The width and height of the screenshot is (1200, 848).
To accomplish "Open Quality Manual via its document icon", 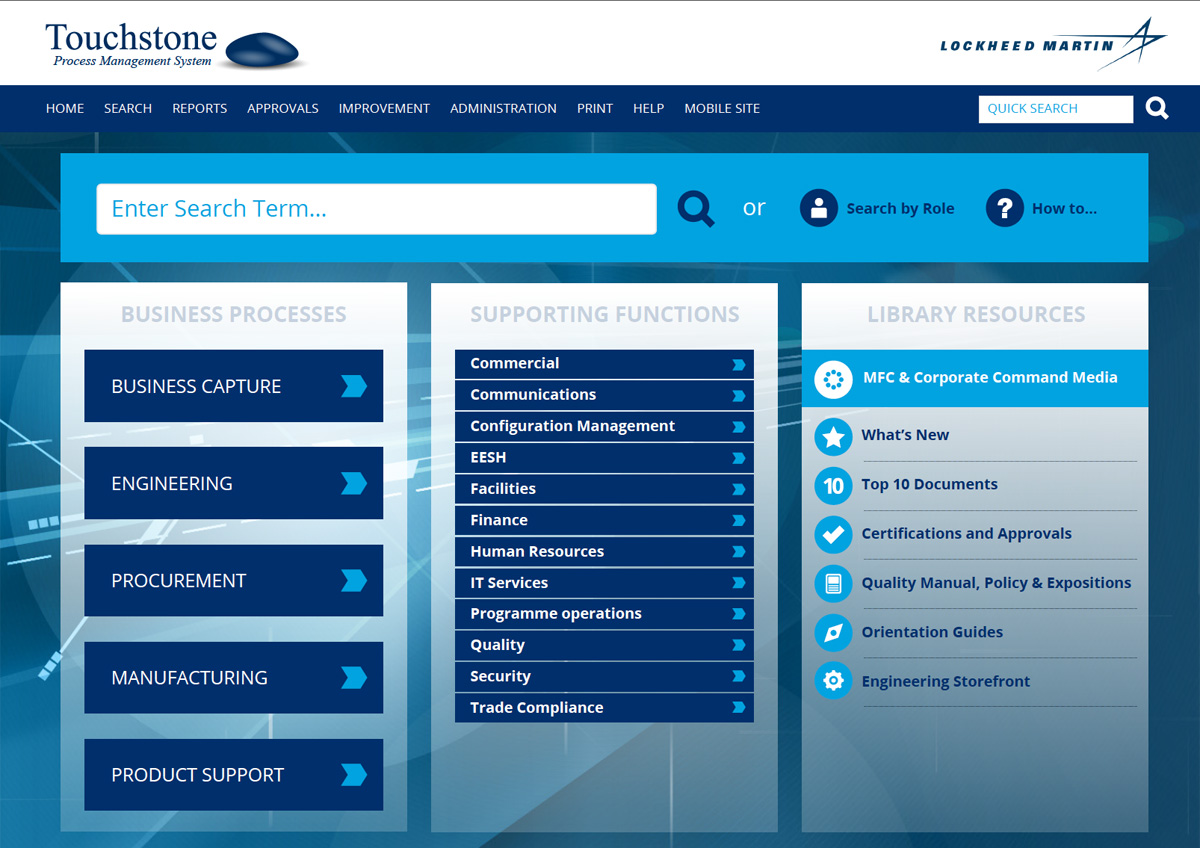I will 833,583.
